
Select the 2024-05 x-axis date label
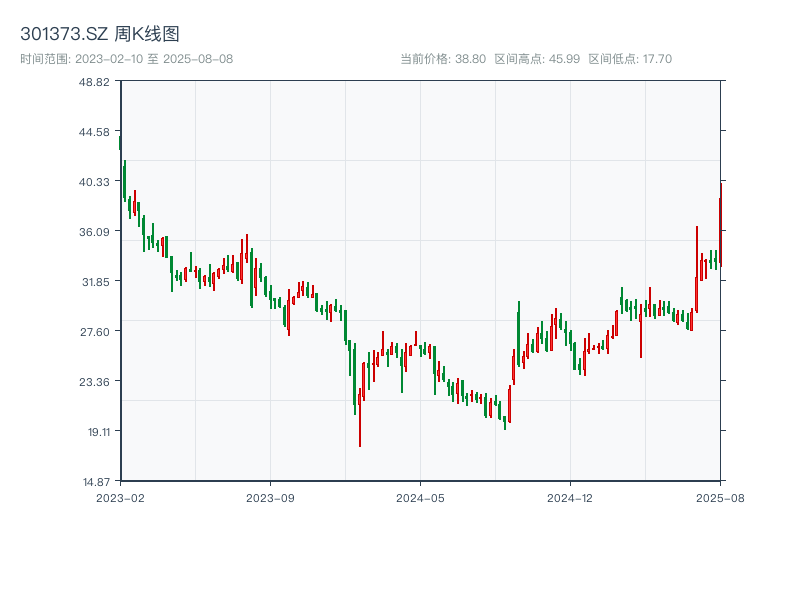[x=420, y=496]
